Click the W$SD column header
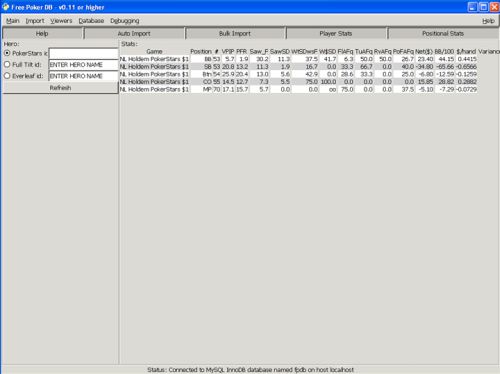 pyautogui.click(x=327, y=52)
